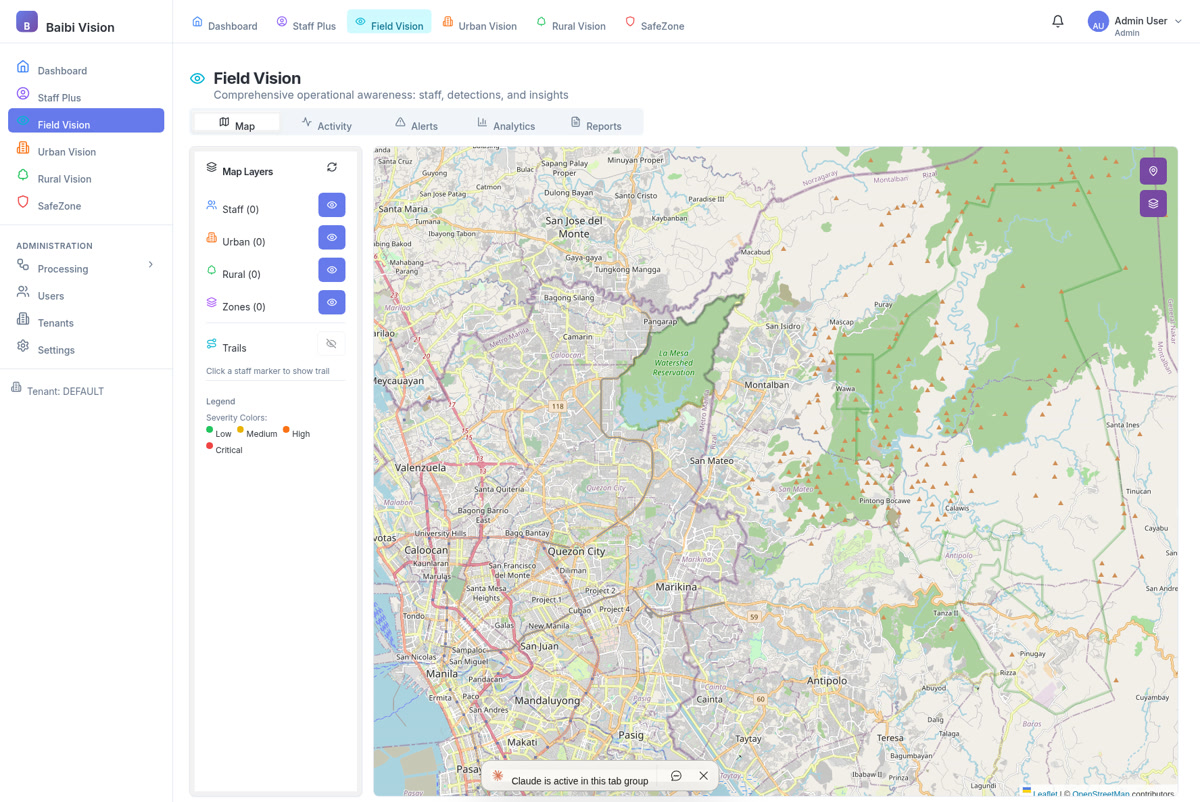Click the Antipolo label on map
Screen dimensions: 1200x802
click(826, 680)
